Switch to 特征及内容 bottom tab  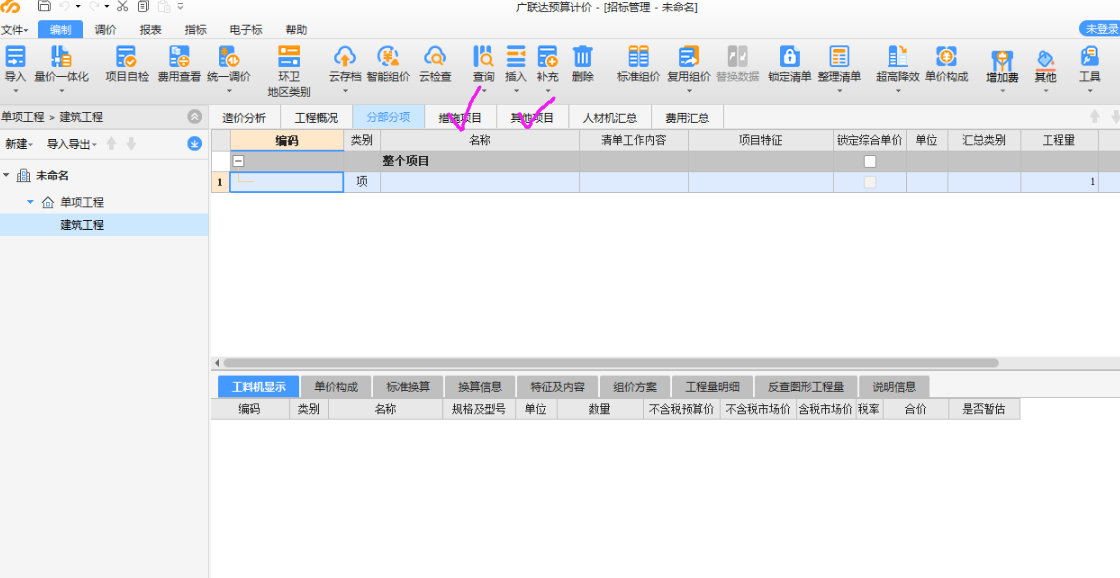[x=558, y=387]
